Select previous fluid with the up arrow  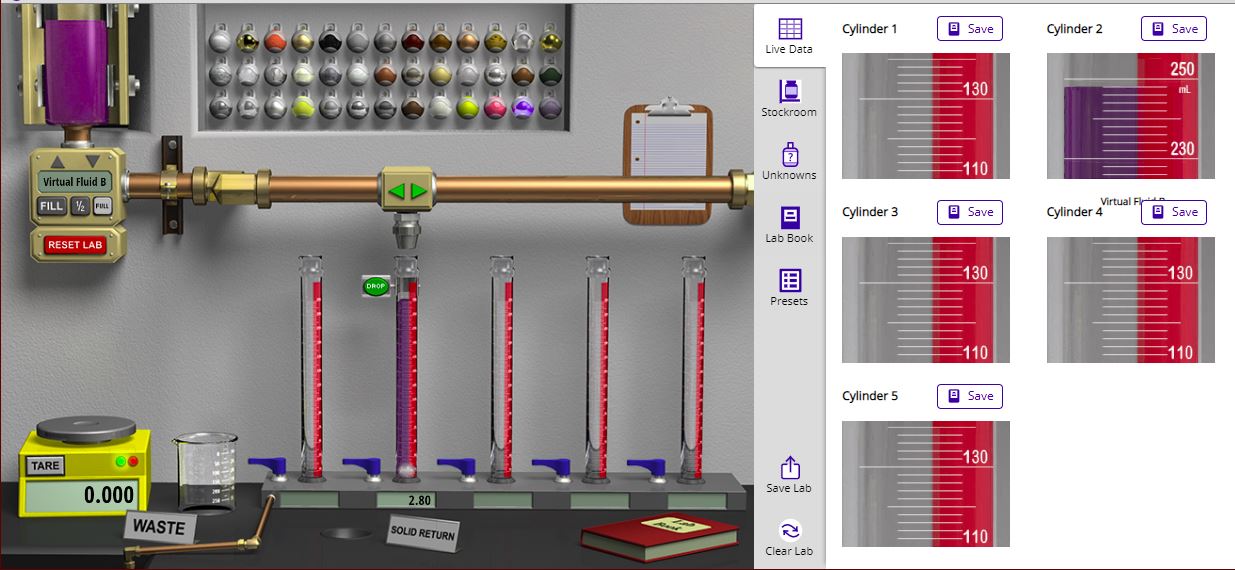[x=58, y=161]
